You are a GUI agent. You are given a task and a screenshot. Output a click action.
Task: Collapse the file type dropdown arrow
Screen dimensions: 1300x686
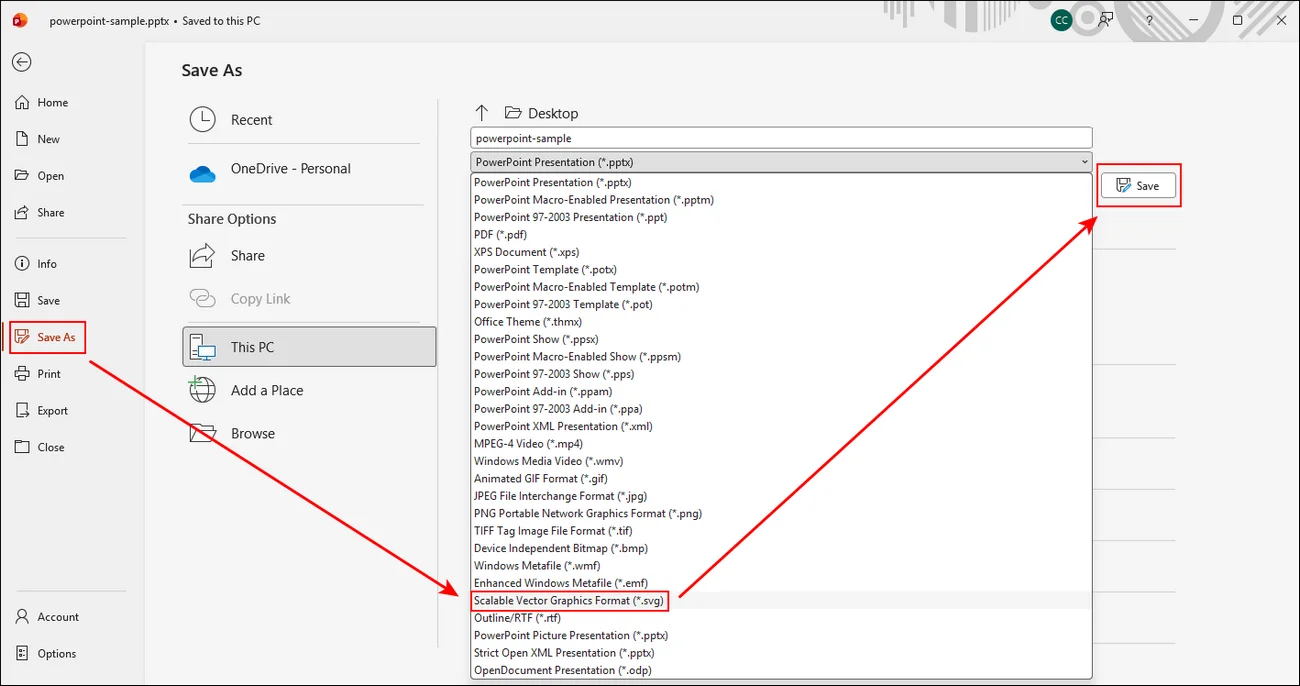tap(1084, 162)
